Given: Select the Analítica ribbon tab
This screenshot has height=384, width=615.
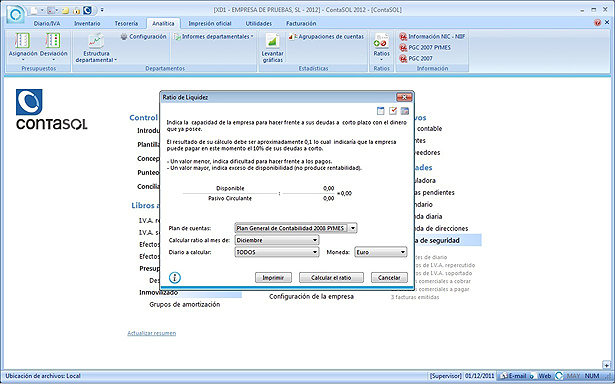Looking at the screenshot, I should pyautogui.click(x=163, y=24).
